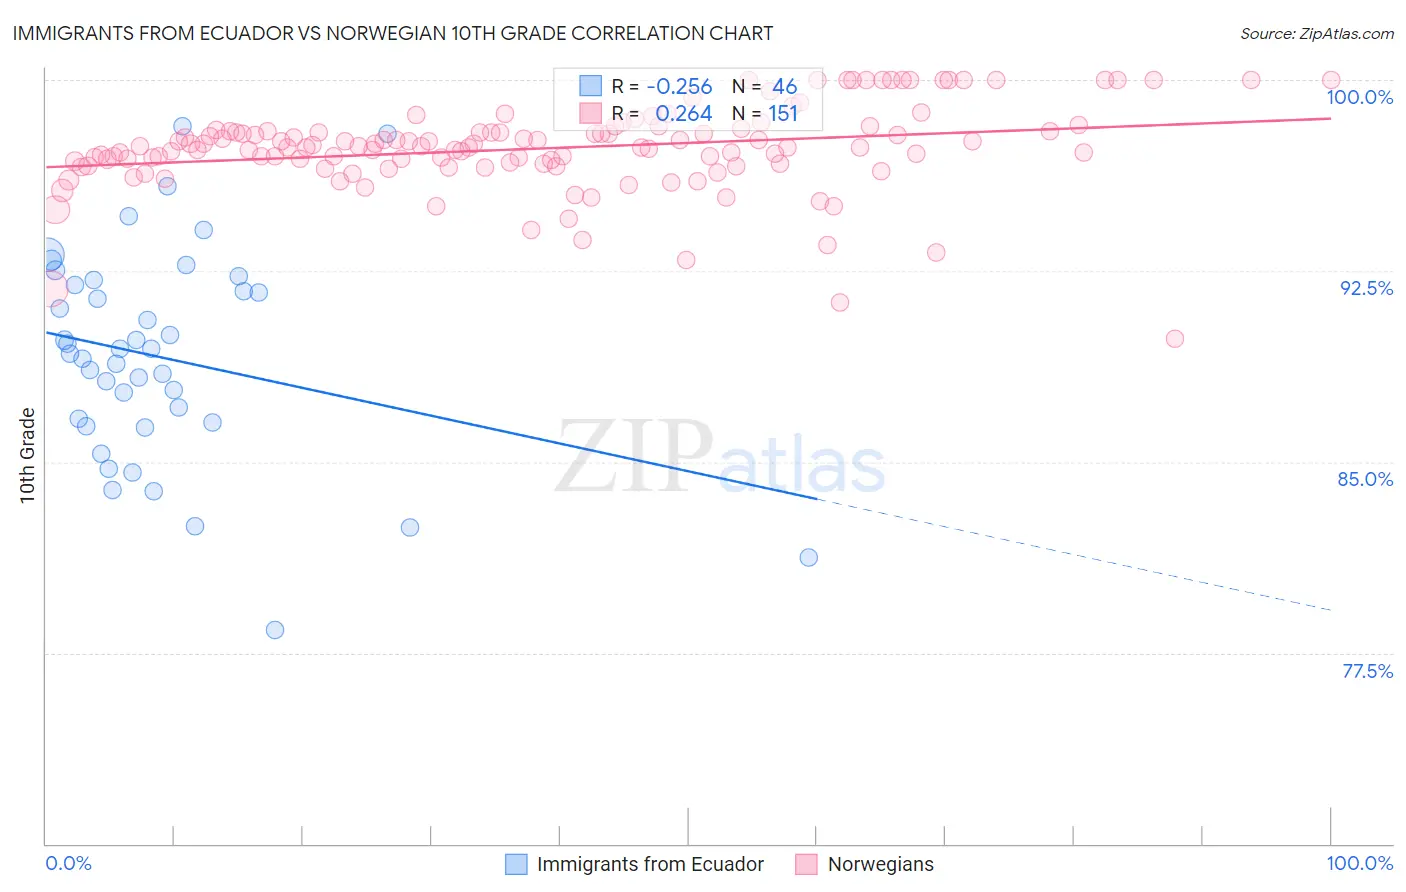Select the Norwegians legend label

click(881, 864)
